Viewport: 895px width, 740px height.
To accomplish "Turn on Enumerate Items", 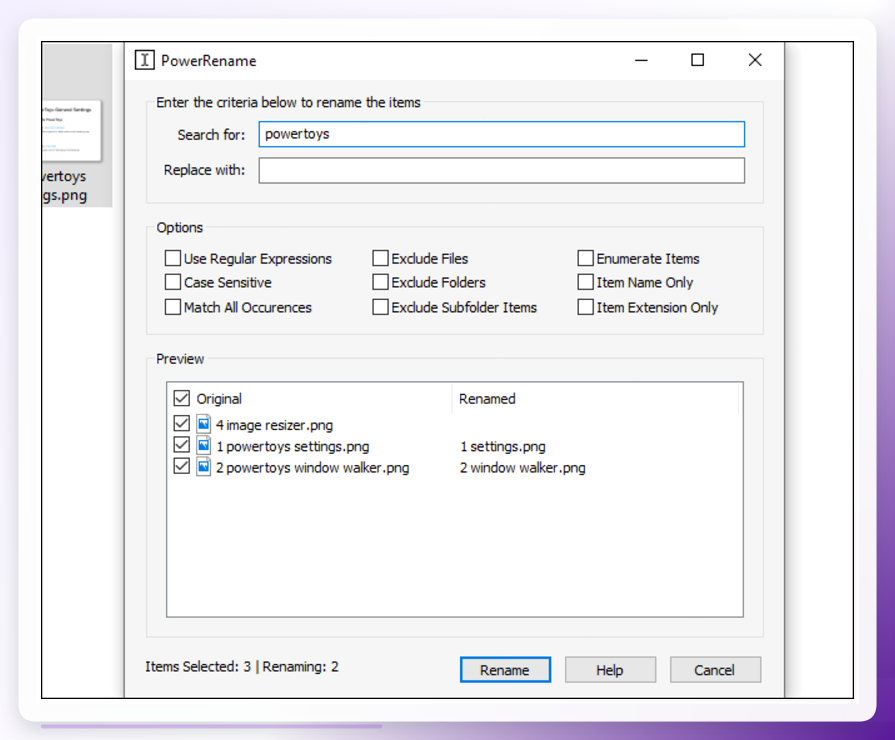I will (x=585, y=258).
